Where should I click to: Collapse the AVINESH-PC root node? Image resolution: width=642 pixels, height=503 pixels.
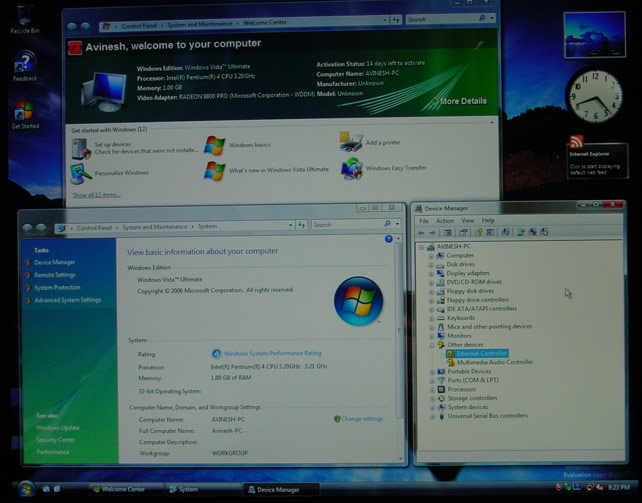tap(421, 247)
